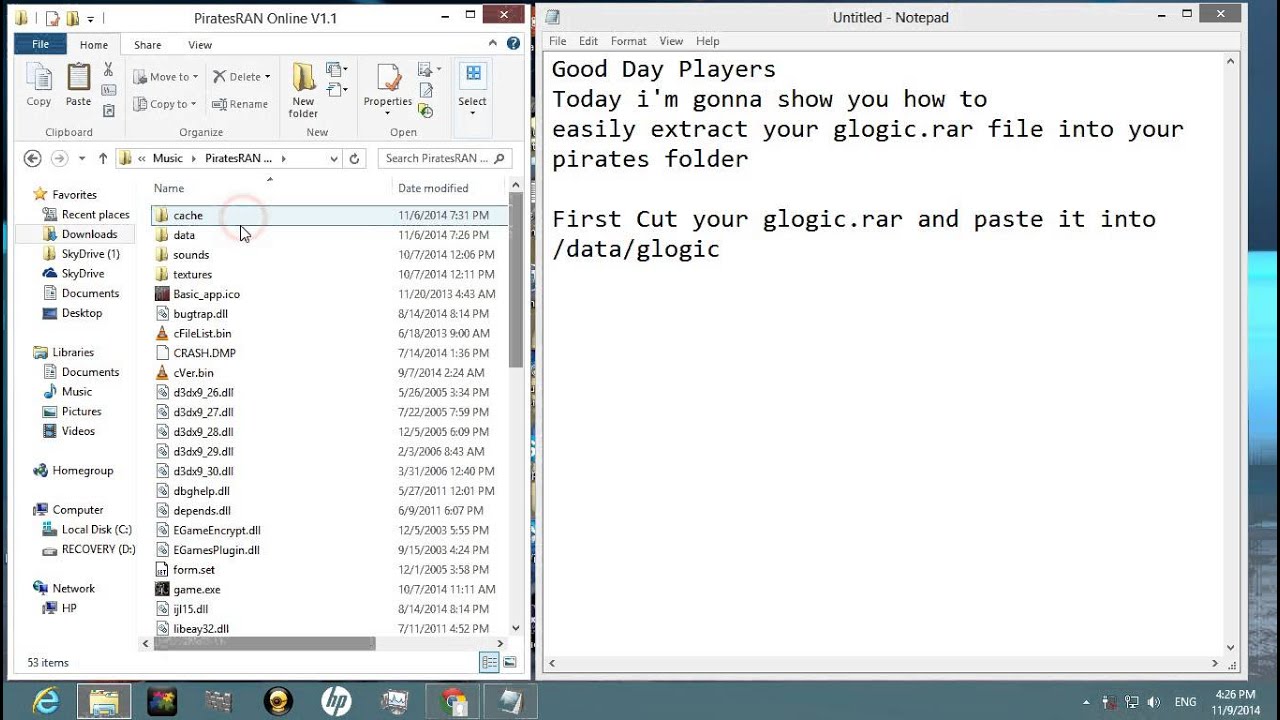Open the Notepad Format menu
This screenshot has width=1280, height=720.
pyautogui.click(x=629, y=41)
